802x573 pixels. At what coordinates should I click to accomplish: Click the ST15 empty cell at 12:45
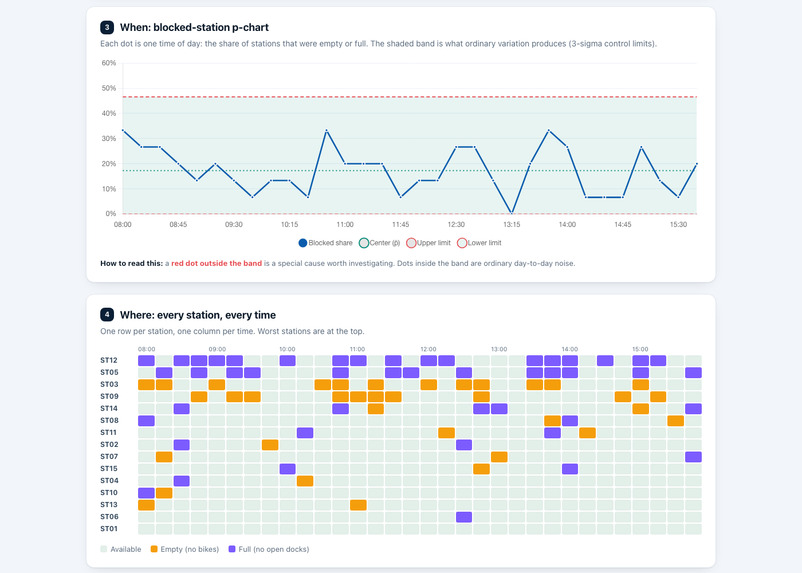481,469
